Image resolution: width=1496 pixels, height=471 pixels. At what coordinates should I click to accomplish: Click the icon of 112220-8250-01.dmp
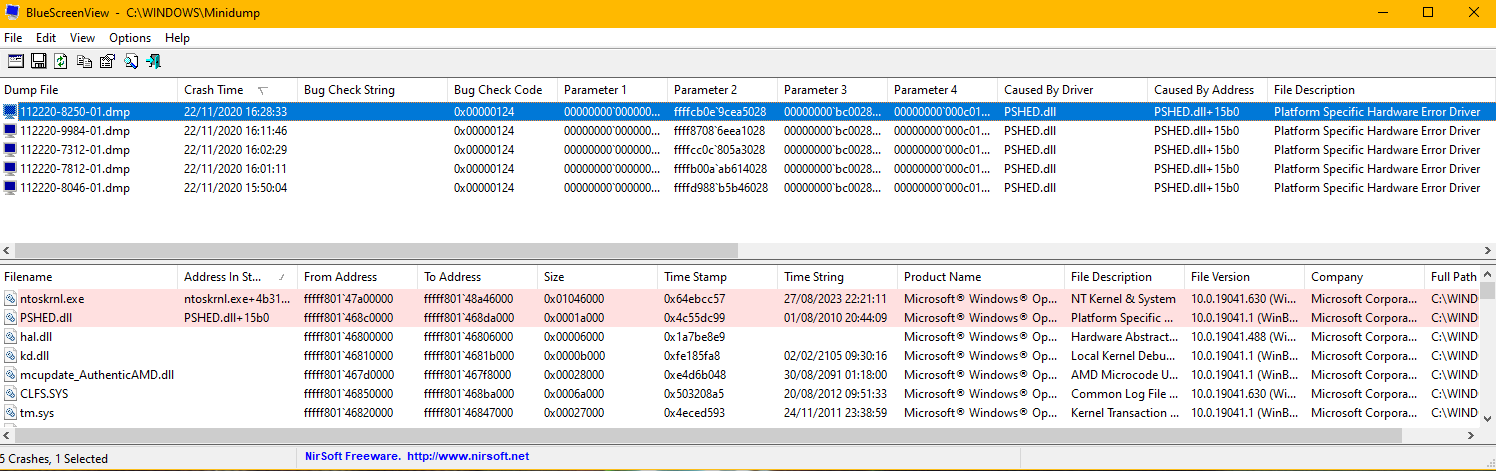(x=11, y=112)
